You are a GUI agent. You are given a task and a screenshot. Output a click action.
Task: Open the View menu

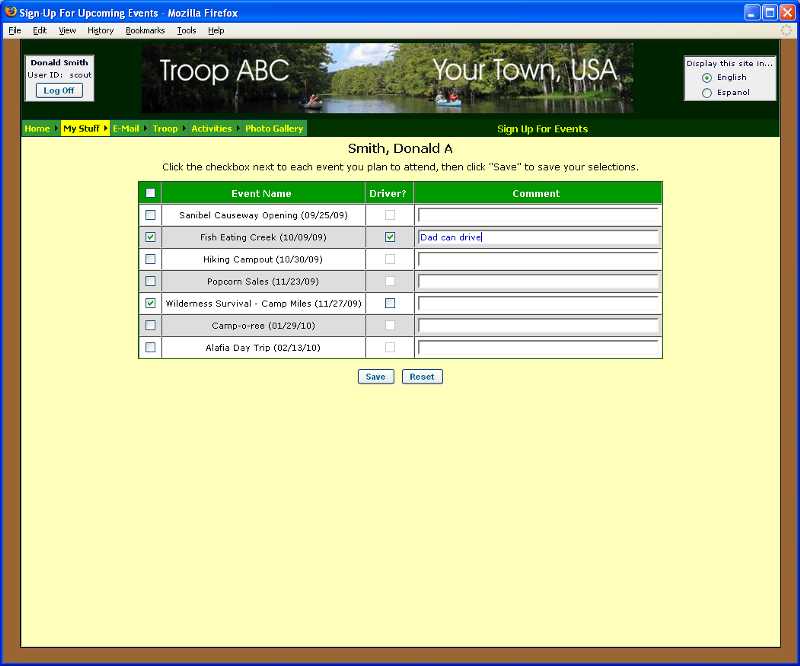[67, 31]
